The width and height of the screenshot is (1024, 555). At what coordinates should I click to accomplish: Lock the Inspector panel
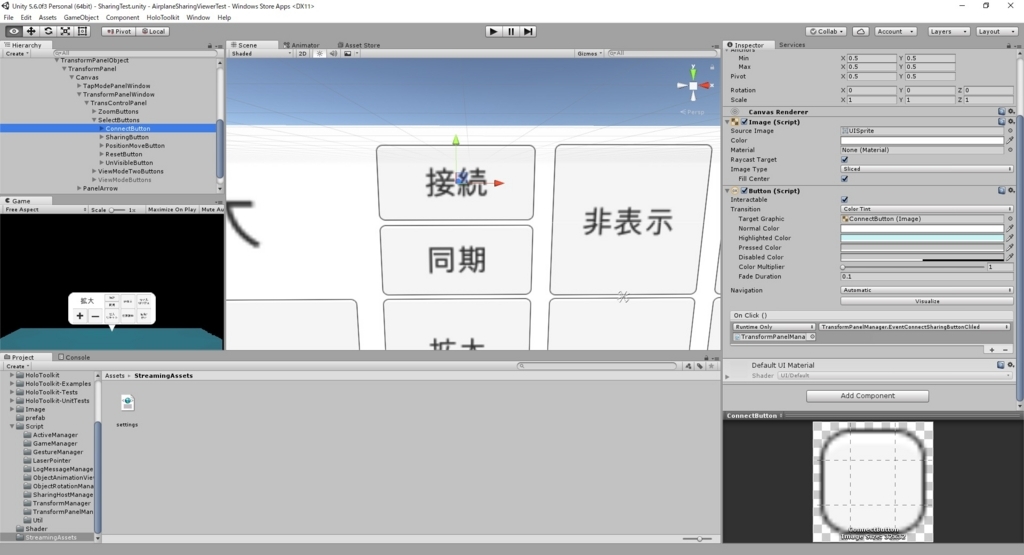[x=1008, y=46]
